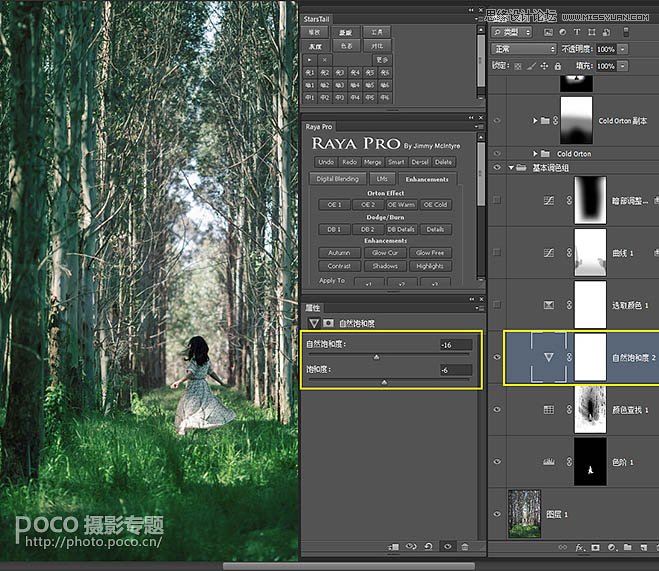Show the 曲线 1 layer
This screenshot has width=659, height=571.
click(497, 253)
